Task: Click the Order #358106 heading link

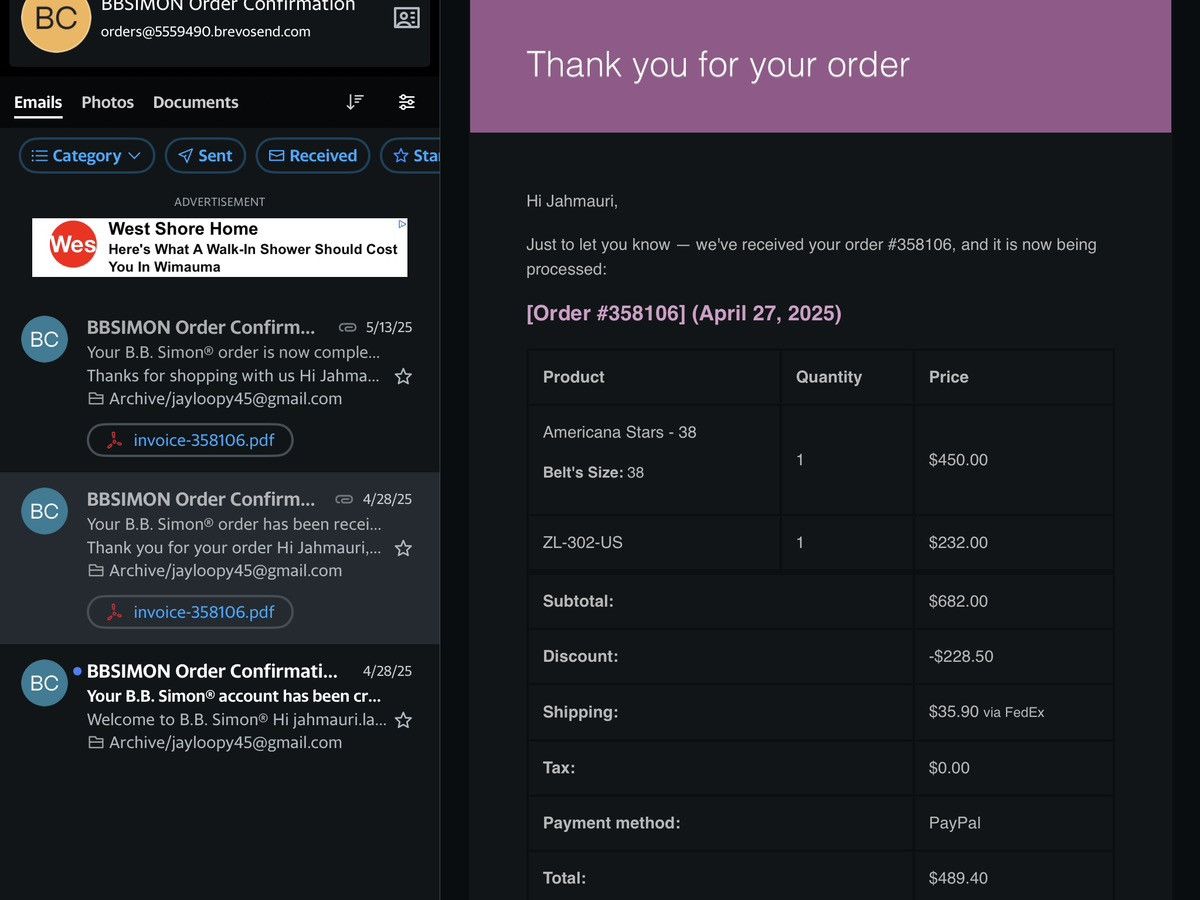Action: (684, 313)
